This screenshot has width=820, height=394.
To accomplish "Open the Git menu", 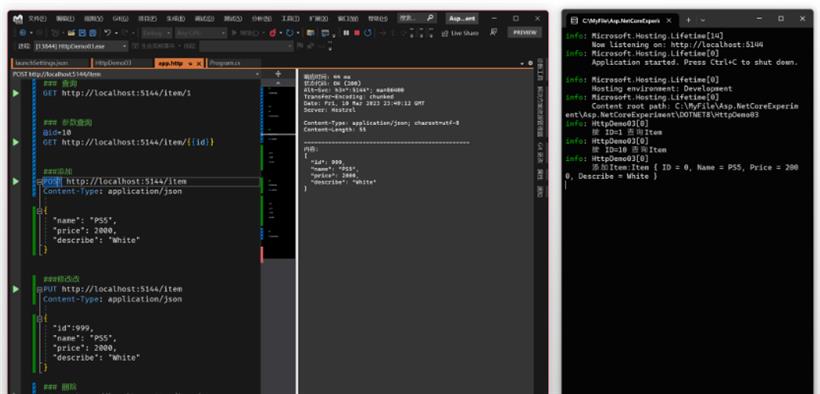I will click(120, 18).
